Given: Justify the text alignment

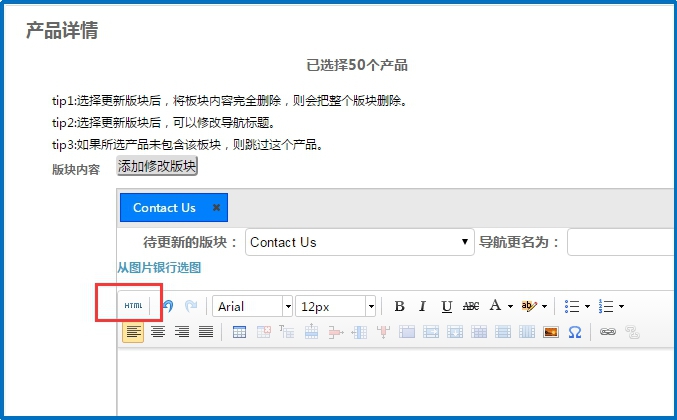Looking at the screenshot, I should [x=206, y=332].
